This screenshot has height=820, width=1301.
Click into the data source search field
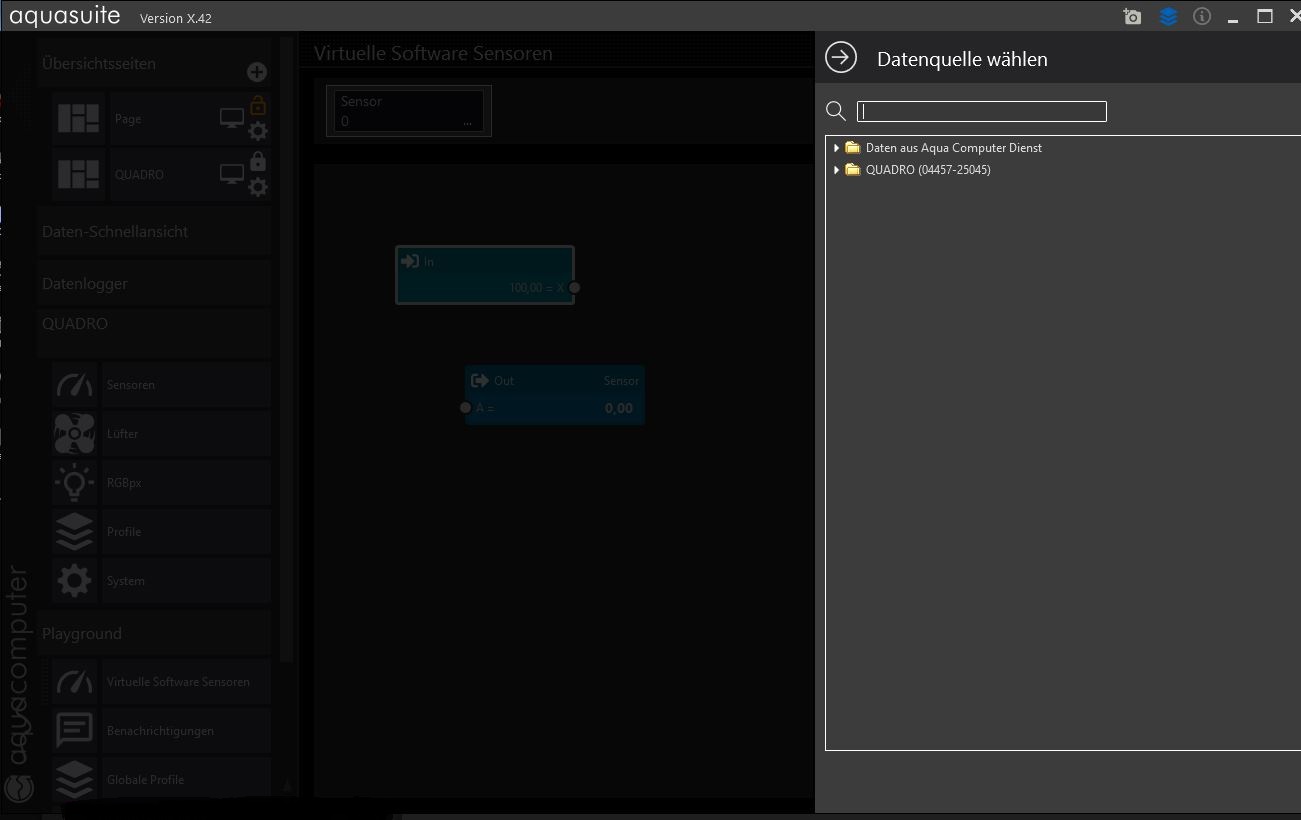point(982,111)
